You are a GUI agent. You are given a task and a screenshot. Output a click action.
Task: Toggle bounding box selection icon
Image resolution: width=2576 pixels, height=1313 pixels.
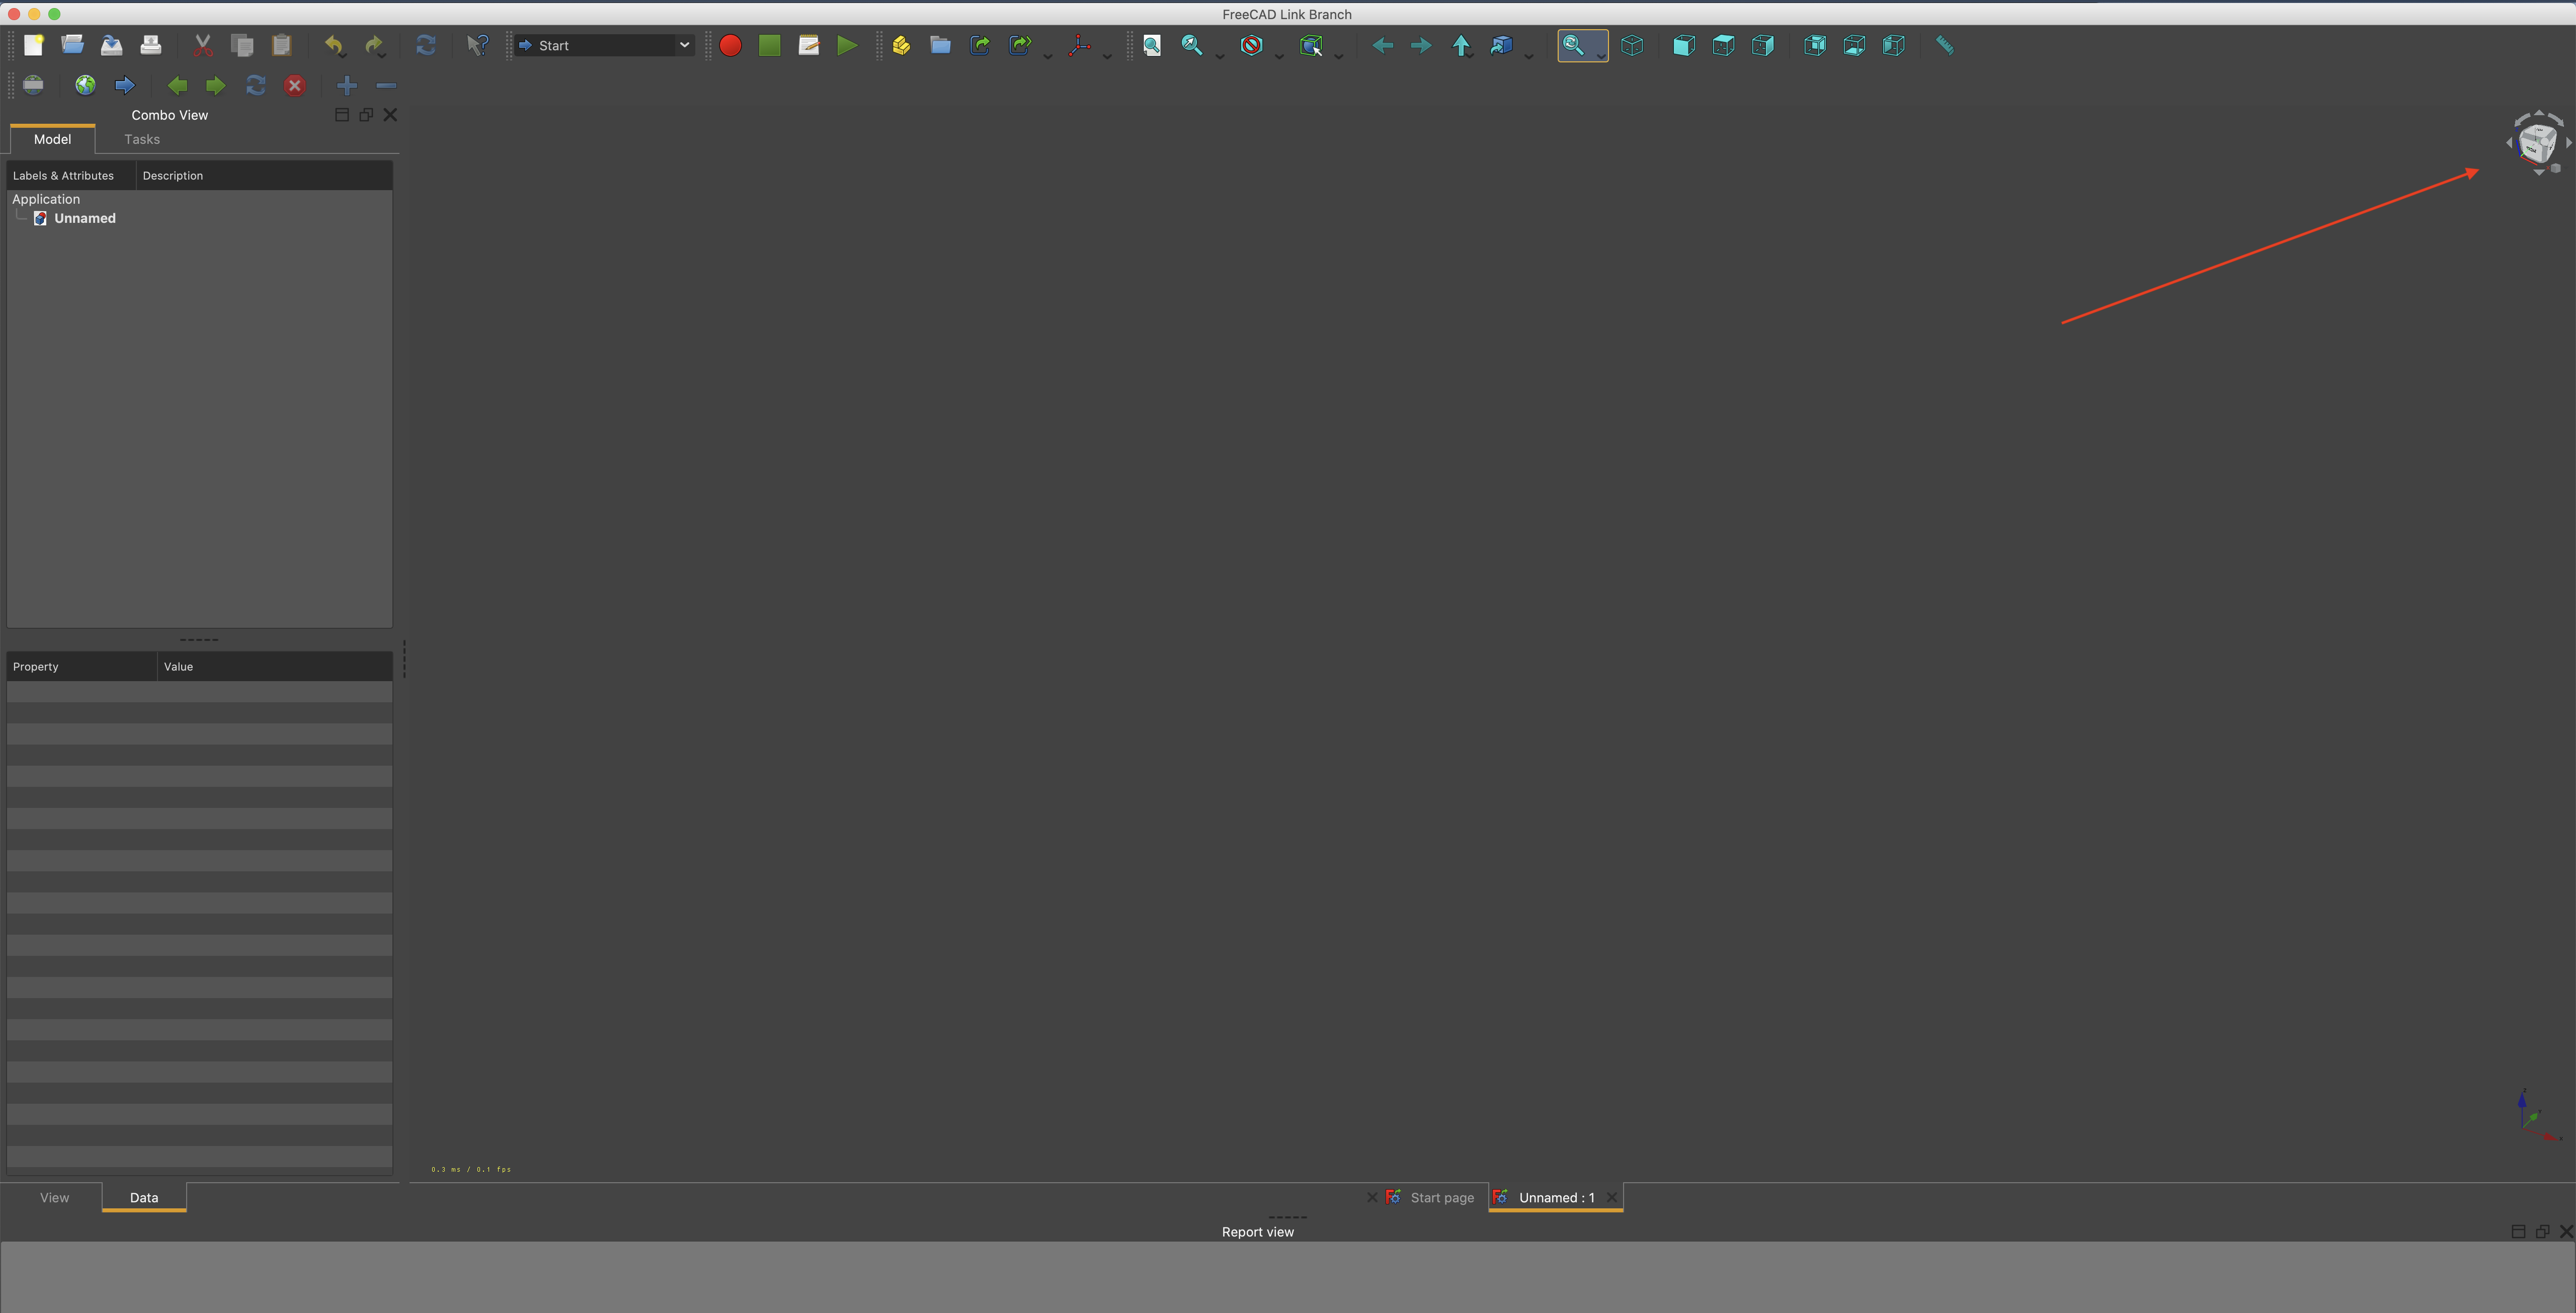[x=1312, y=45]
